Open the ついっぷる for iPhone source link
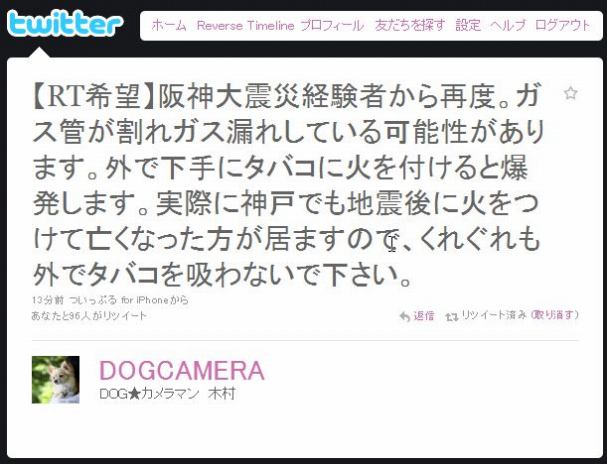The image size is (607, 464). [x=118, y=300]
